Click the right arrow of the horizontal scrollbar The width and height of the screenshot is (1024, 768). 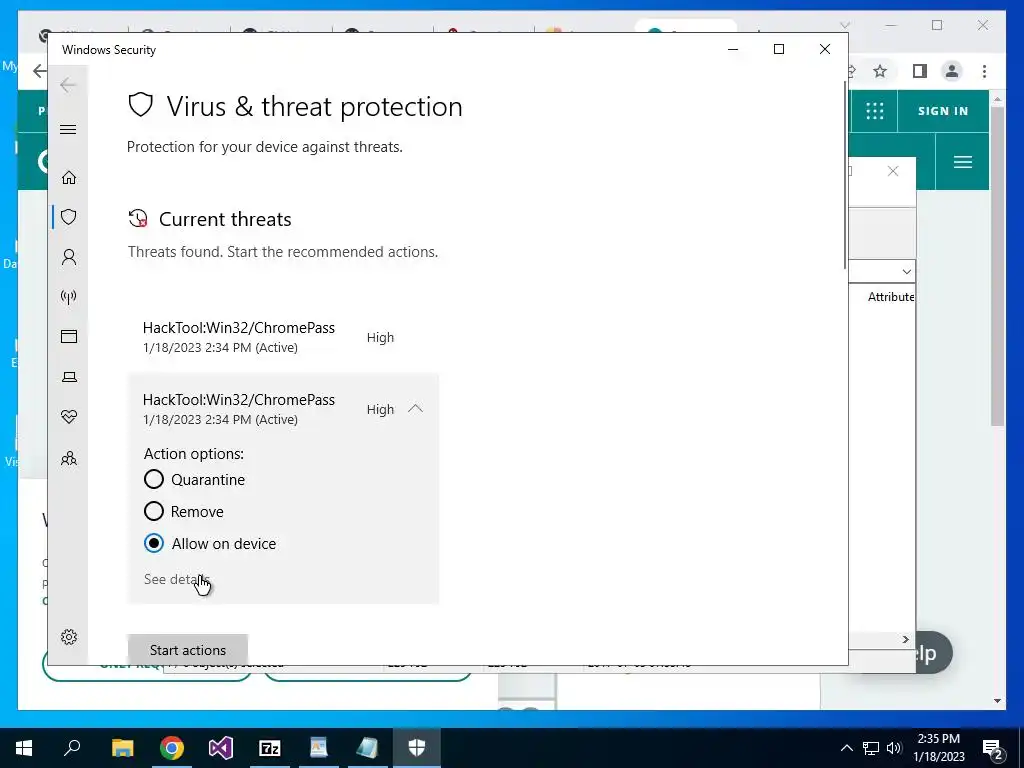pos(905,639)
